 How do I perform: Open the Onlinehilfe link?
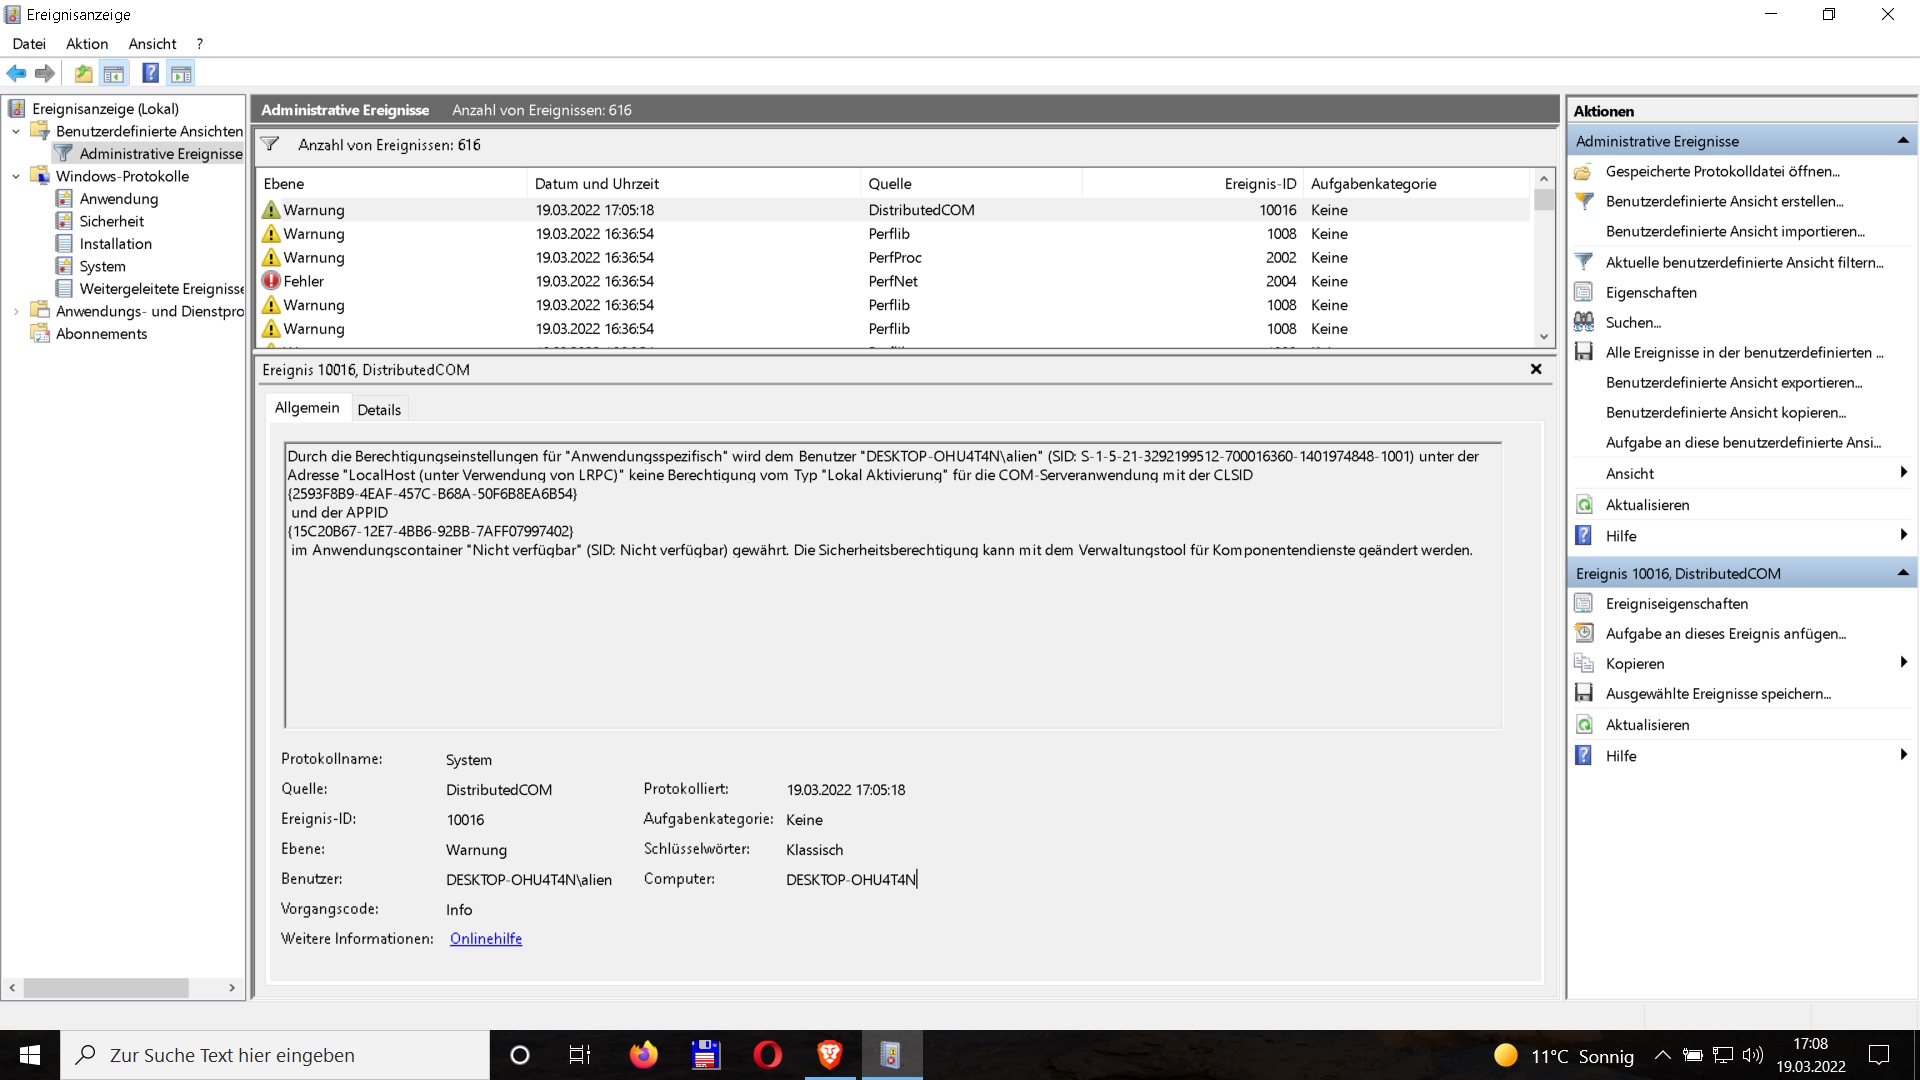pos(486,938)
